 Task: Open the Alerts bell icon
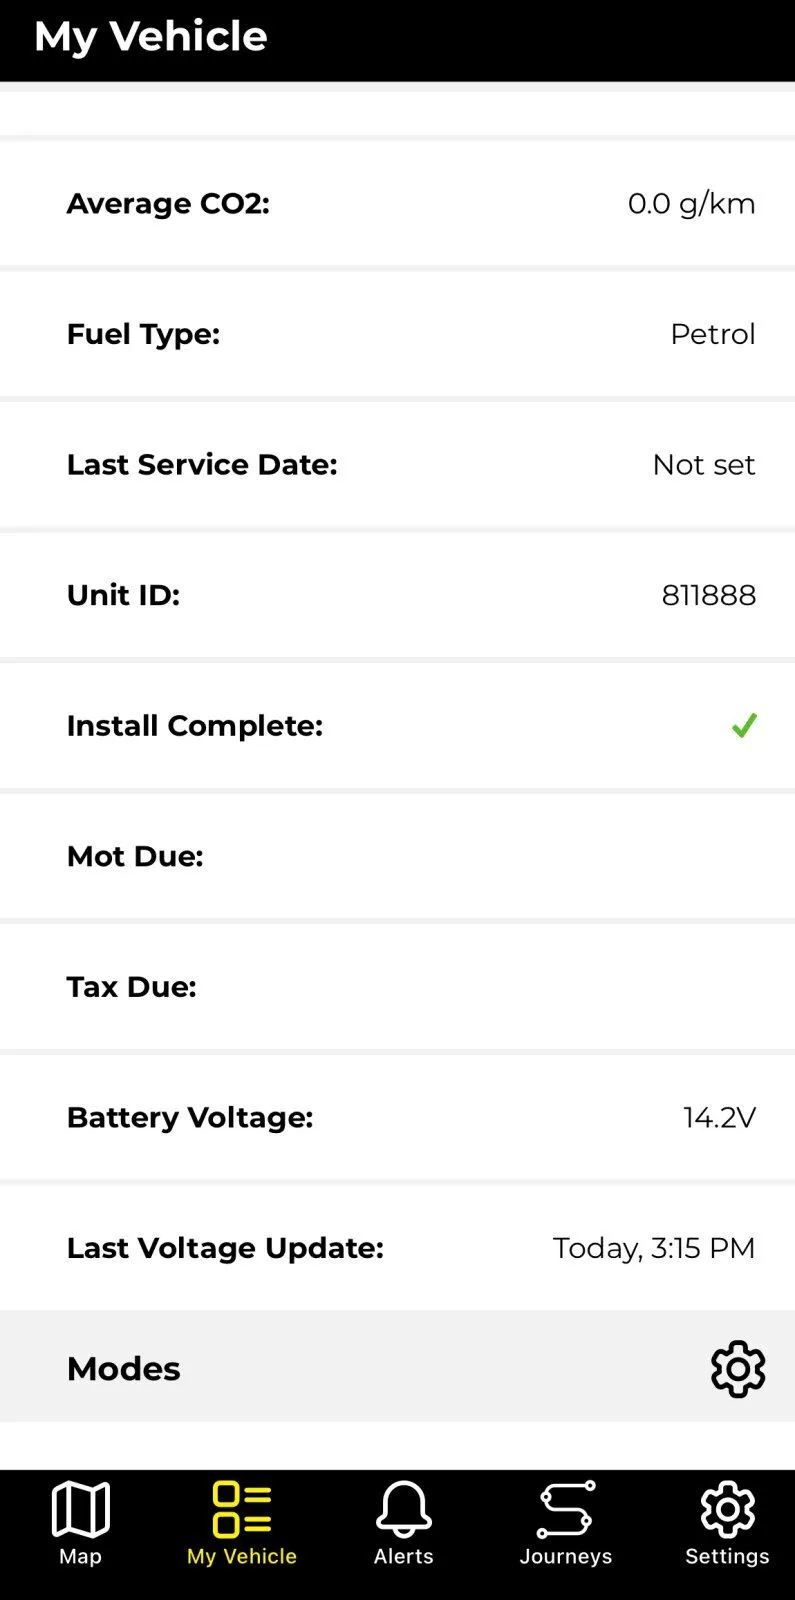(x=404, y=1509)
